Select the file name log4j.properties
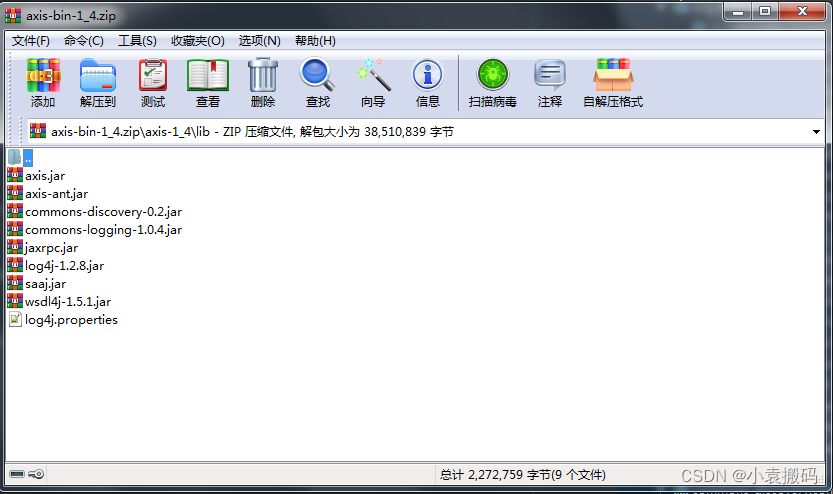The width and height of the screenshot is (833, 494). pyautogui.click(x=71, y=320)
